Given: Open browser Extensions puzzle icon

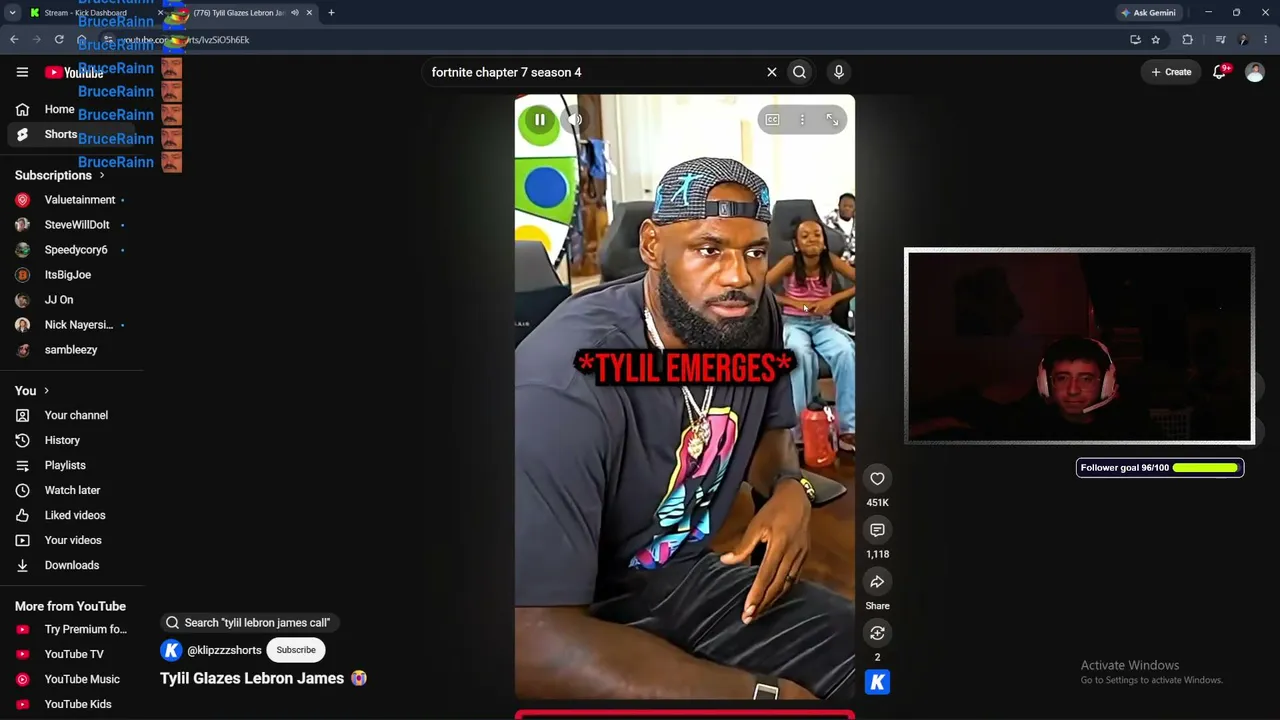Looking at the screenshot, I should pyautogui.click(x=1187, y=40).
